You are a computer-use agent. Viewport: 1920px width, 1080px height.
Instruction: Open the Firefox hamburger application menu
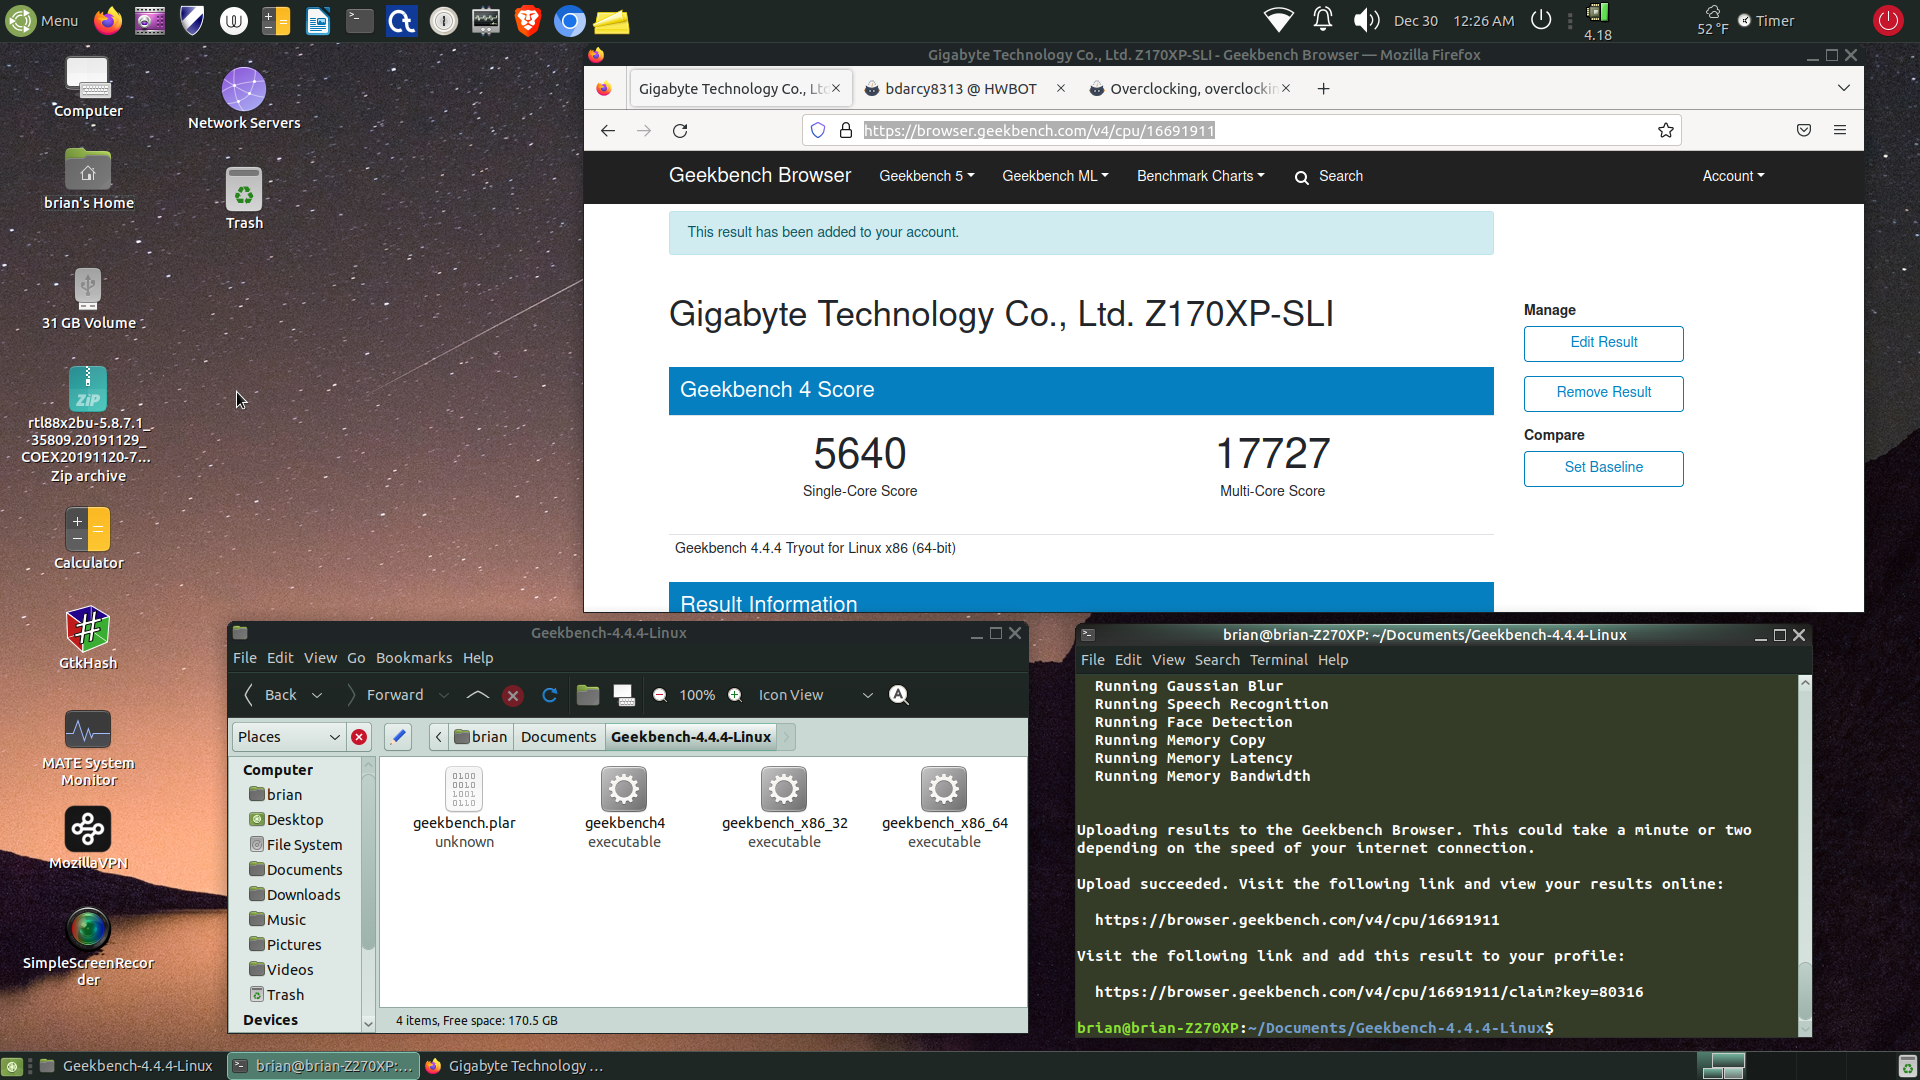(x=1839, y=130)
